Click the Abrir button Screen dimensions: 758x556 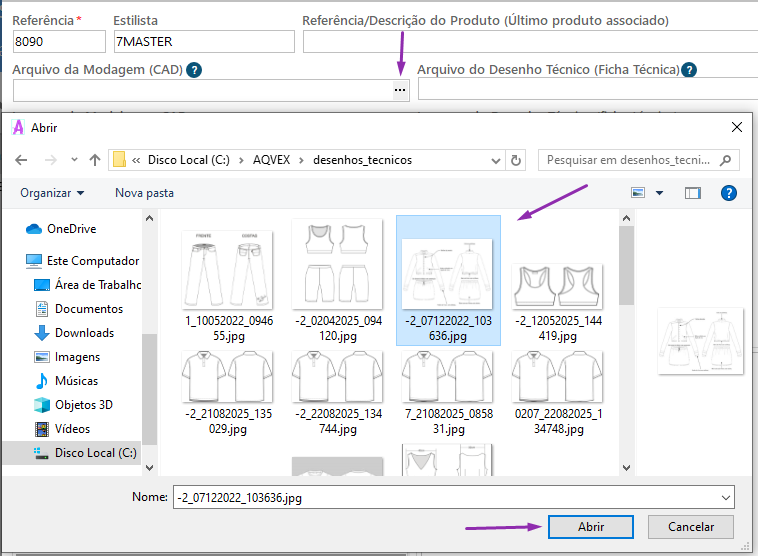point(590,527)
